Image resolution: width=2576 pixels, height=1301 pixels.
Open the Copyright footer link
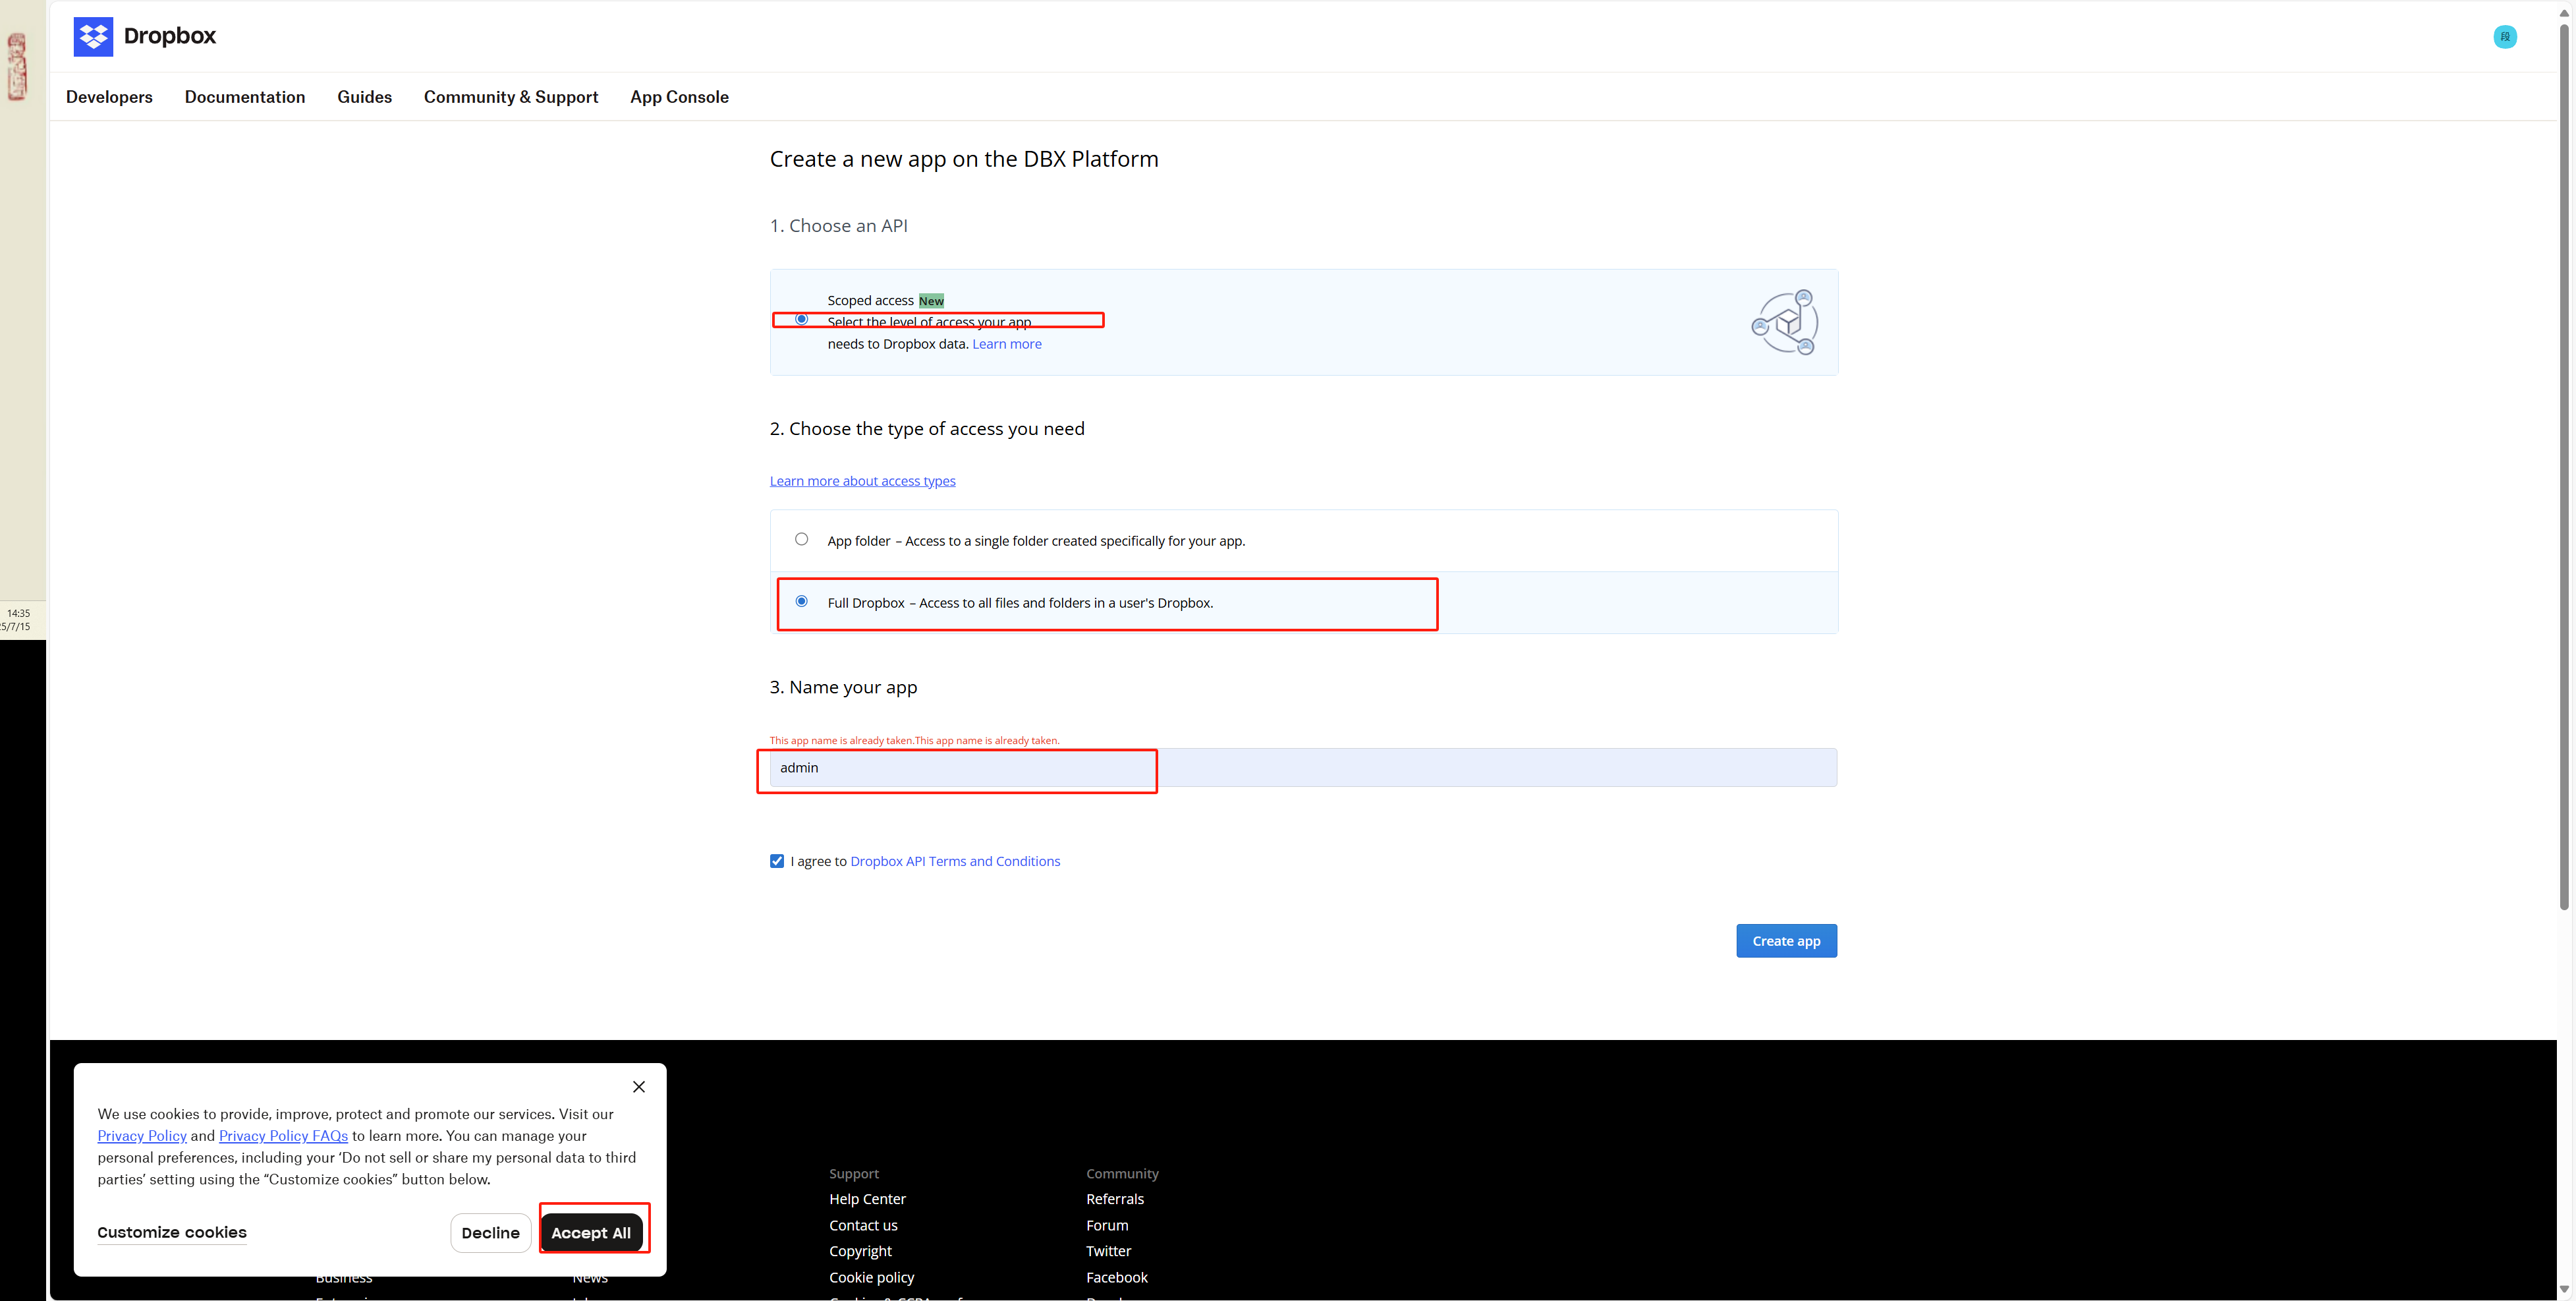click(860, 1251)
